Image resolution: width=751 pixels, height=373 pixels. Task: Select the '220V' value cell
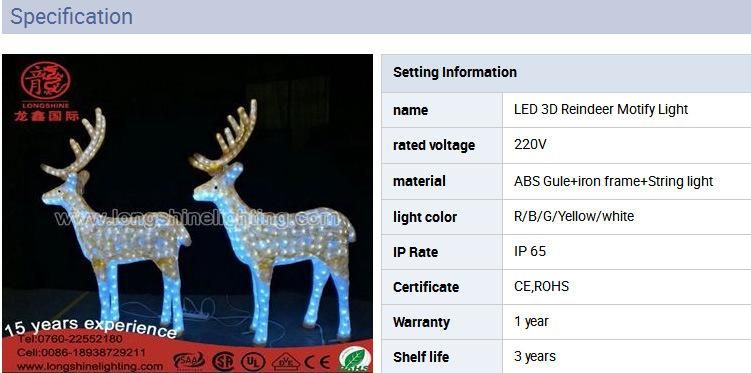[626, 145]
